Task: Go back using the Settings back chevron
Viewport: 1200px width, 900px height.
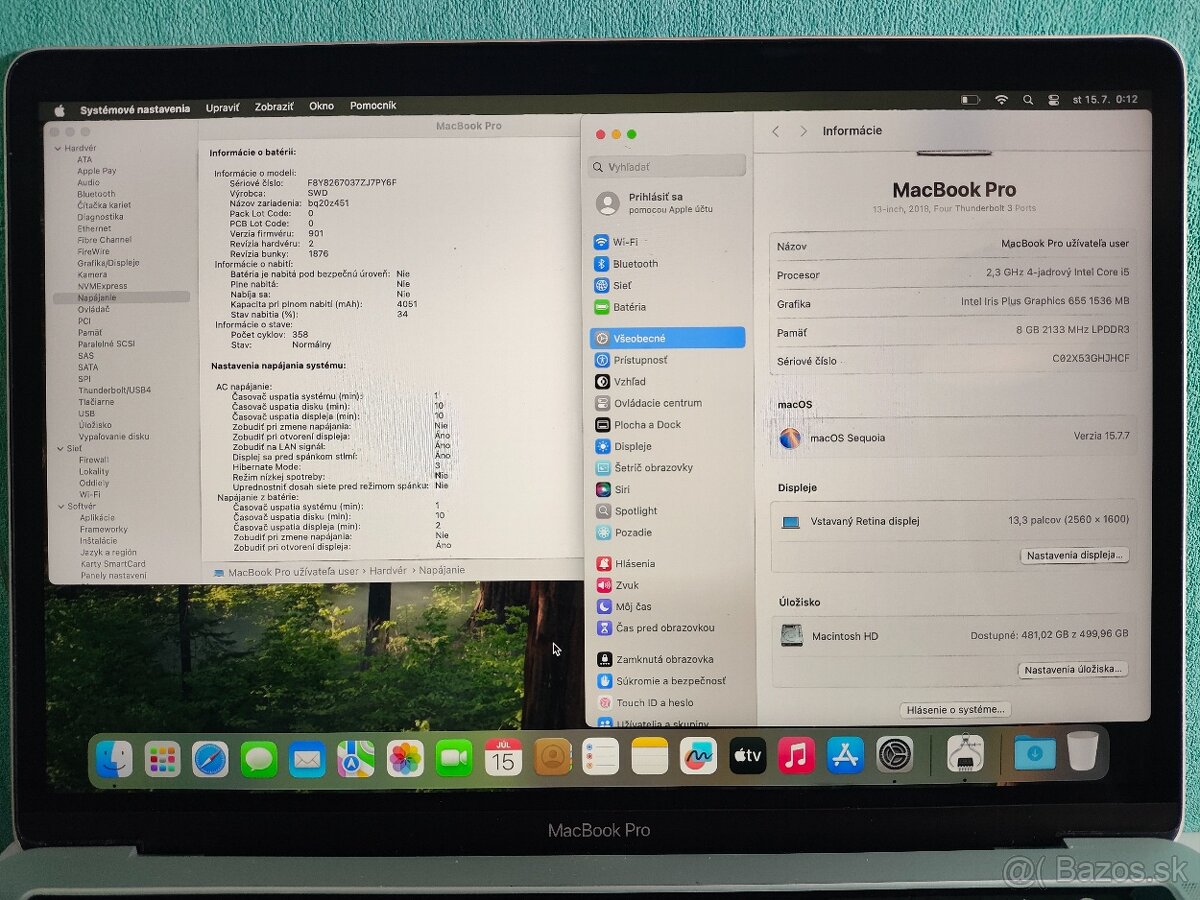Action: [776, 131]
